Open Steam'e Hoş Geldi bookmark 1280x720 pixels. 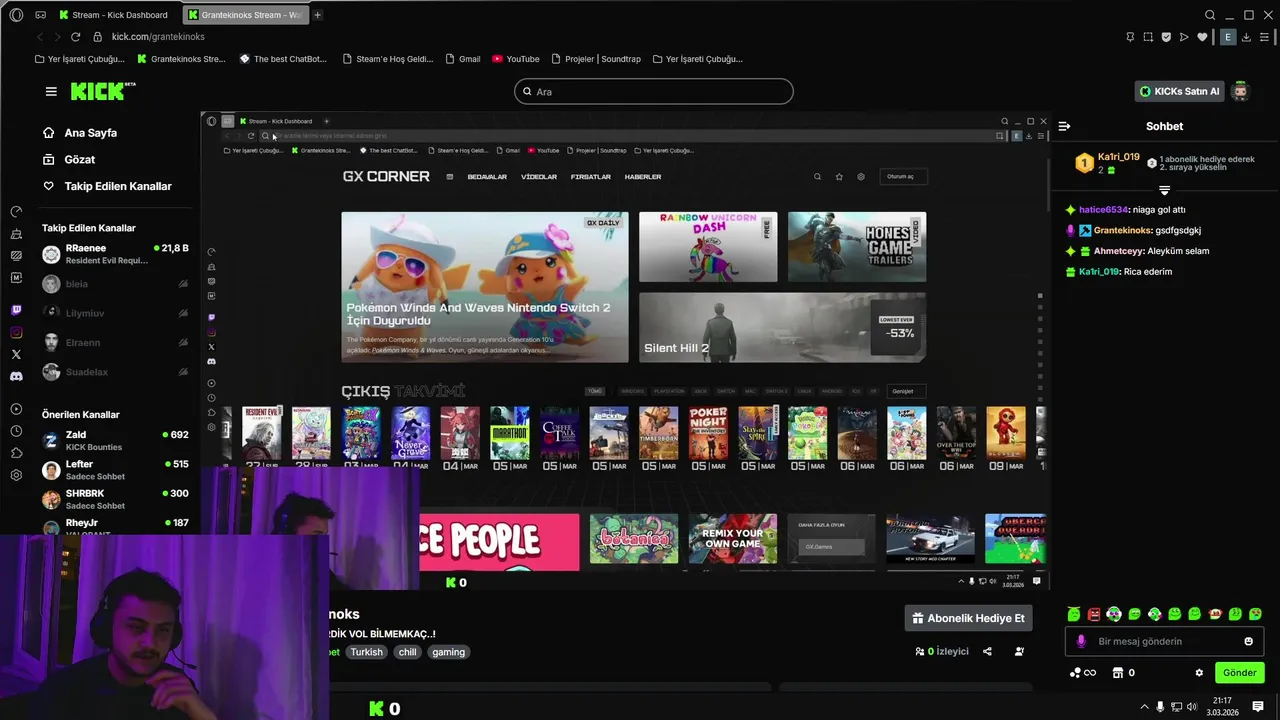pyautogui.click(x=387, y=59)
